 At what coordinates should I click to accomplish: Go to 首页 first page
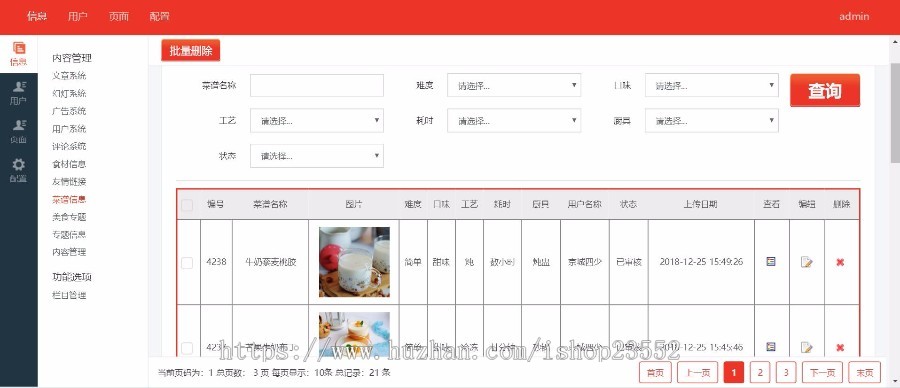tap(655, 373)
